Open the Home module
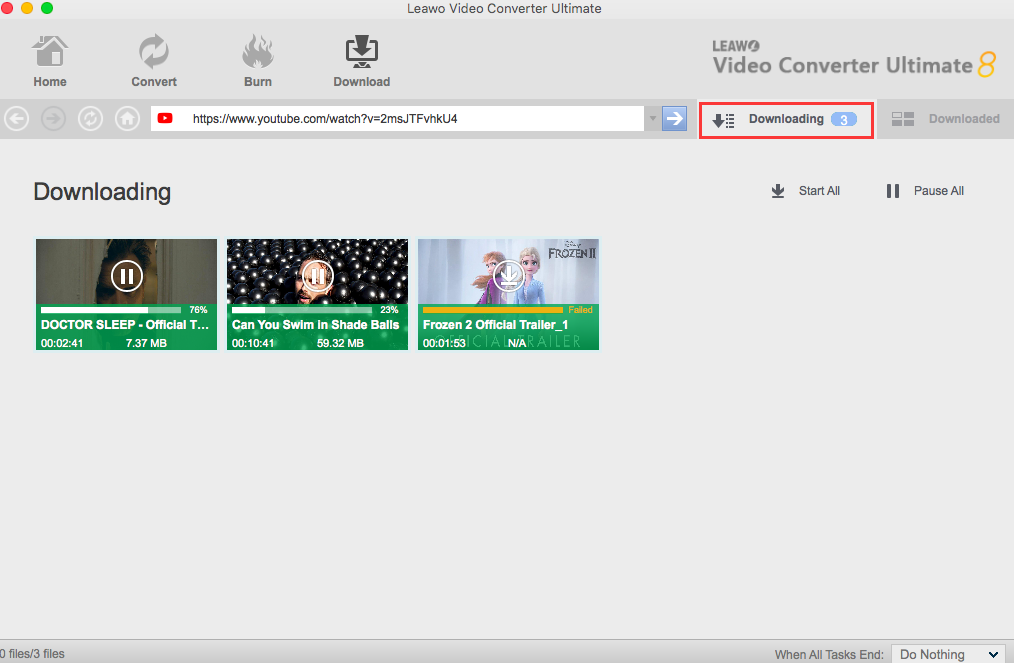 [x=50, y=61]
